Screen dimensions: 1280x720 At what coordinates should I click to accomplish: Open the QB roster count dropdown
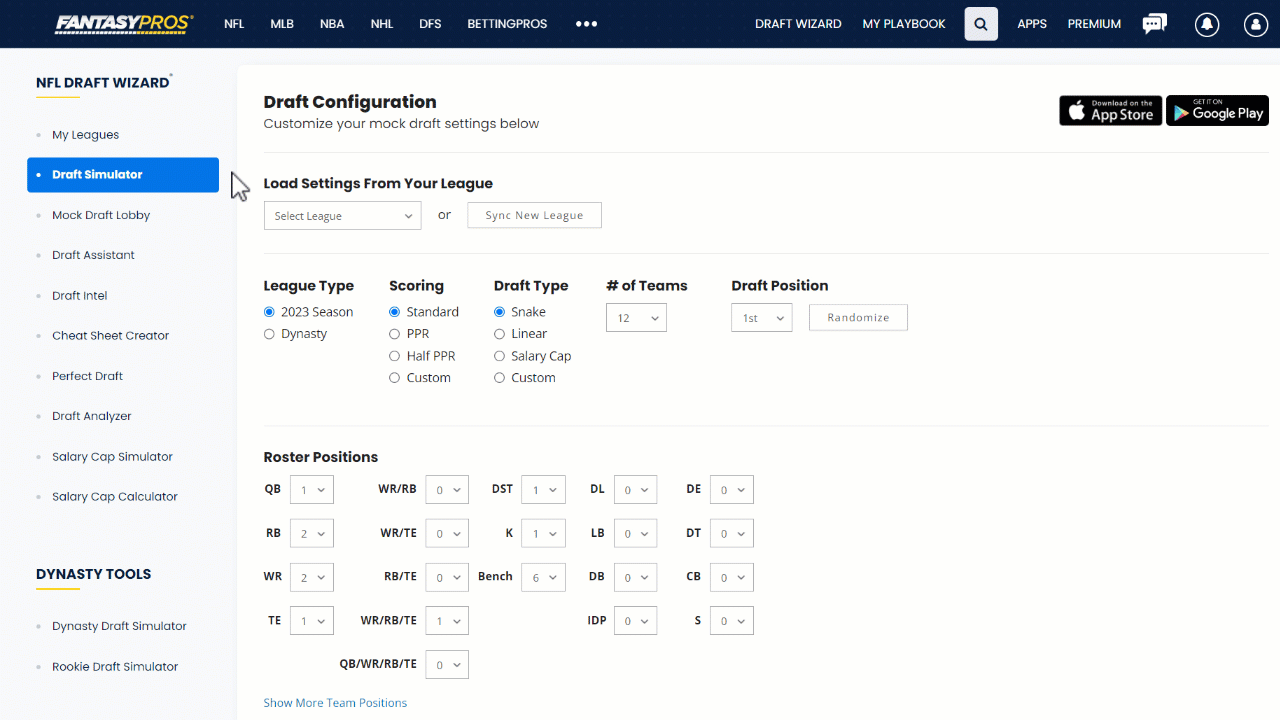(x=312, y=490)
